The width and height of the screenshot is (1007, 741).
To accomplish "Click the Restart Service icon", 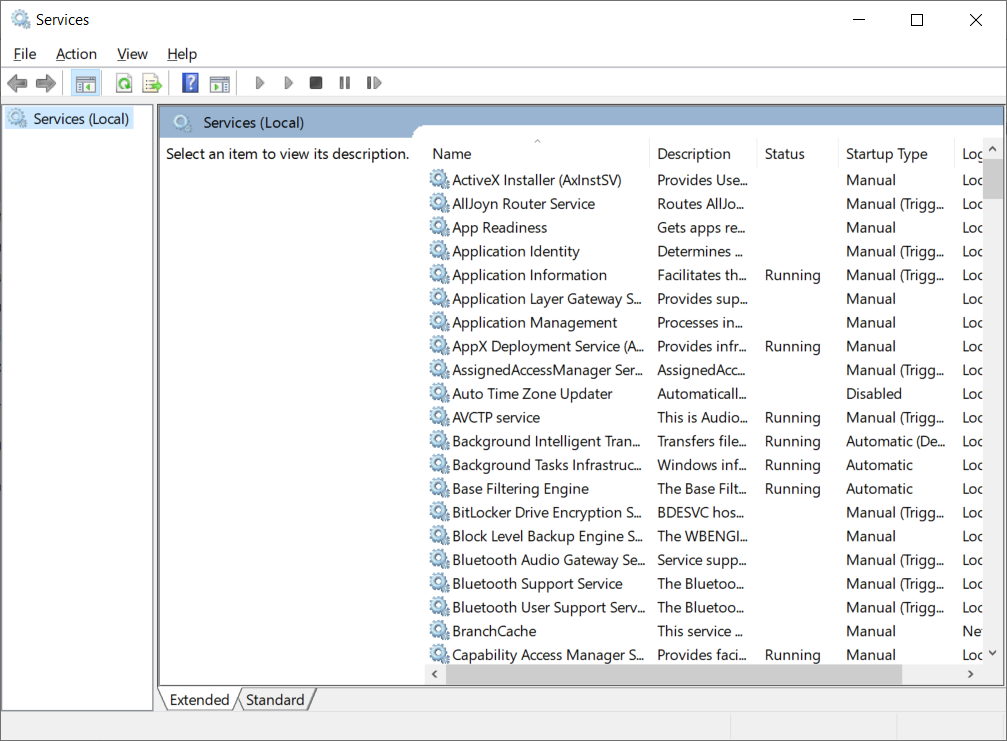I will click(374, 83).
